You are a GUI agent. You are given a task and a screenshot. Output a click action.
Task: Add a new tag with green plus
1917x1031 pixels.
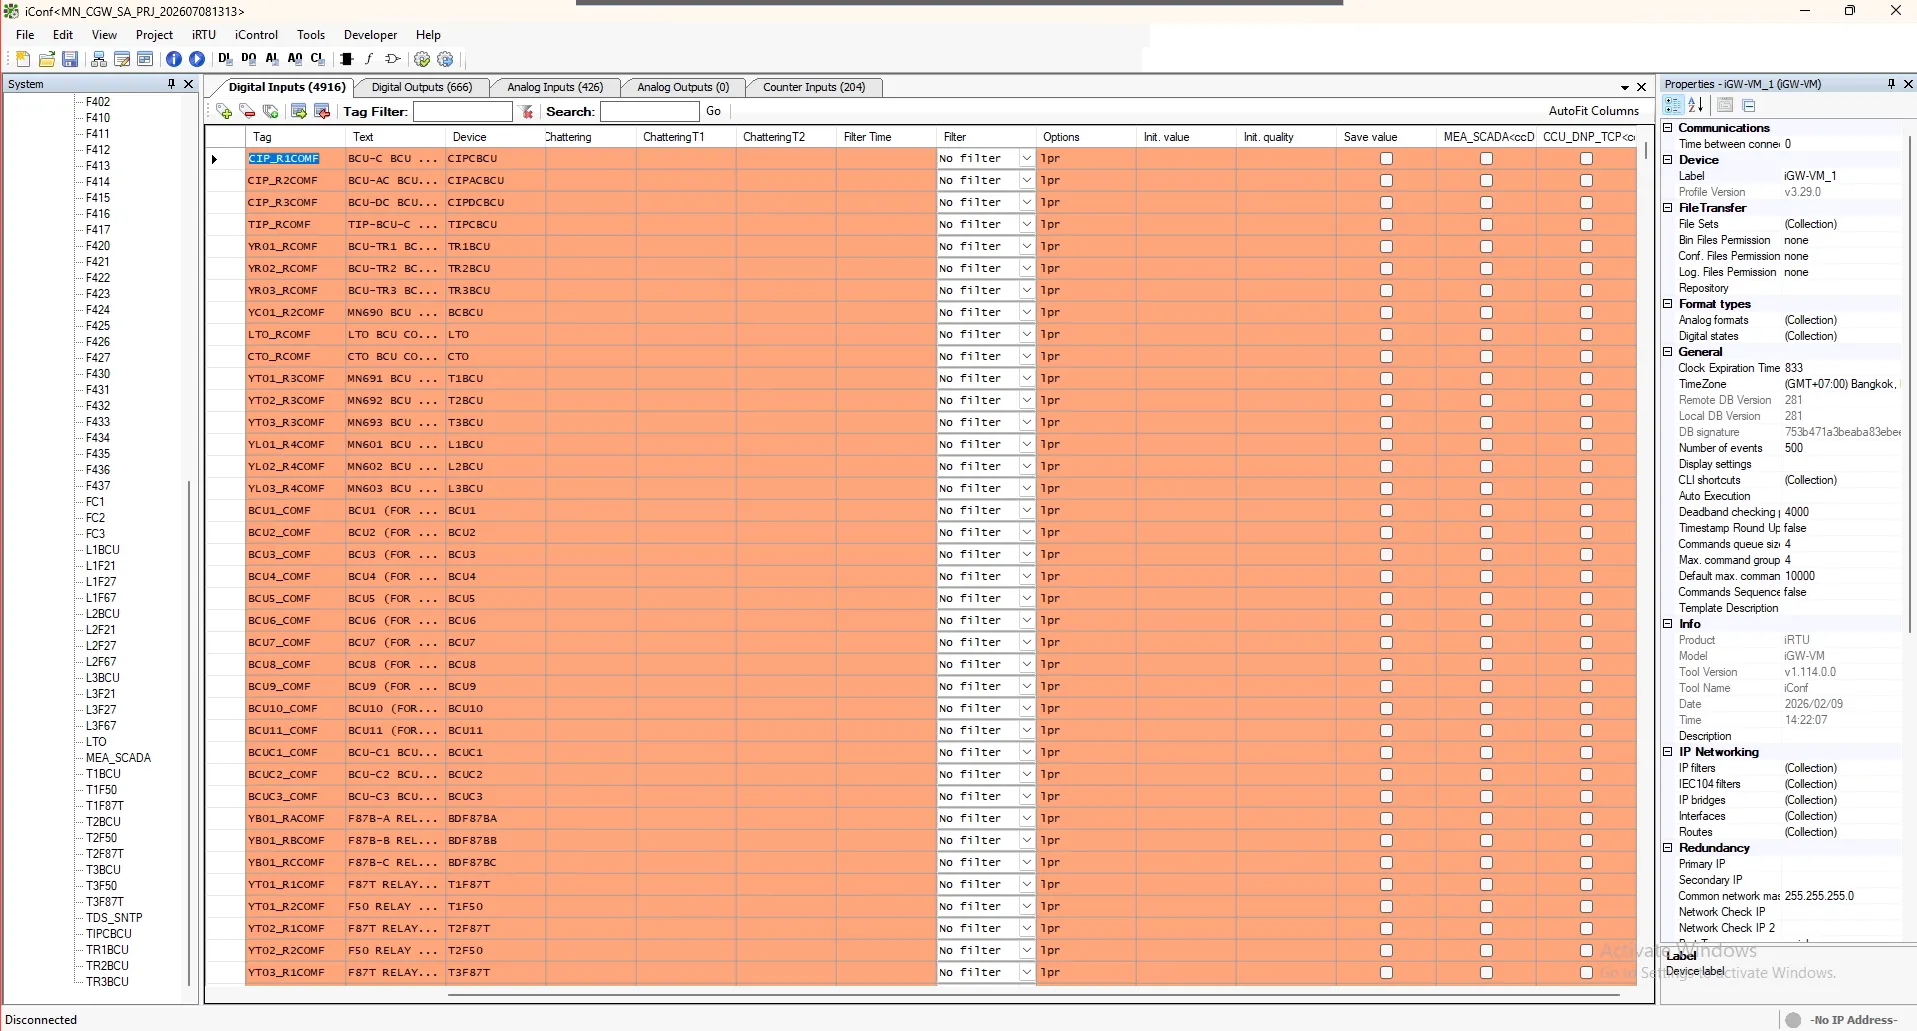pyautogui.click(x=224, y=111)
